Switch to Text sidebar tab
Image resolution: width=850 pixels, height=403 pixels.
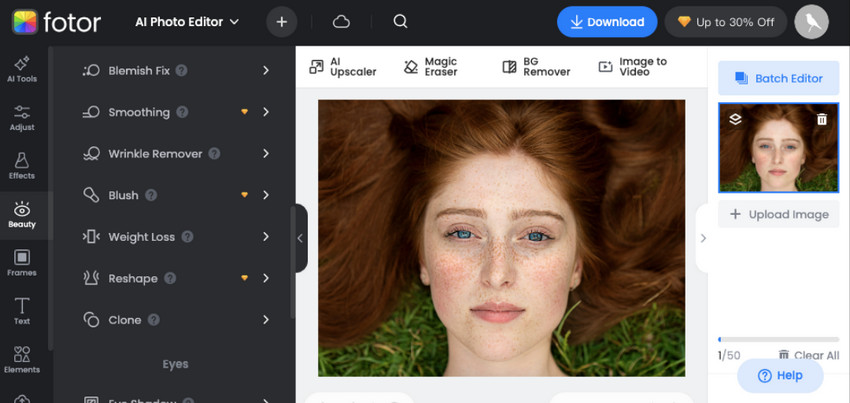pyautogui.click(x=22, y=312)
